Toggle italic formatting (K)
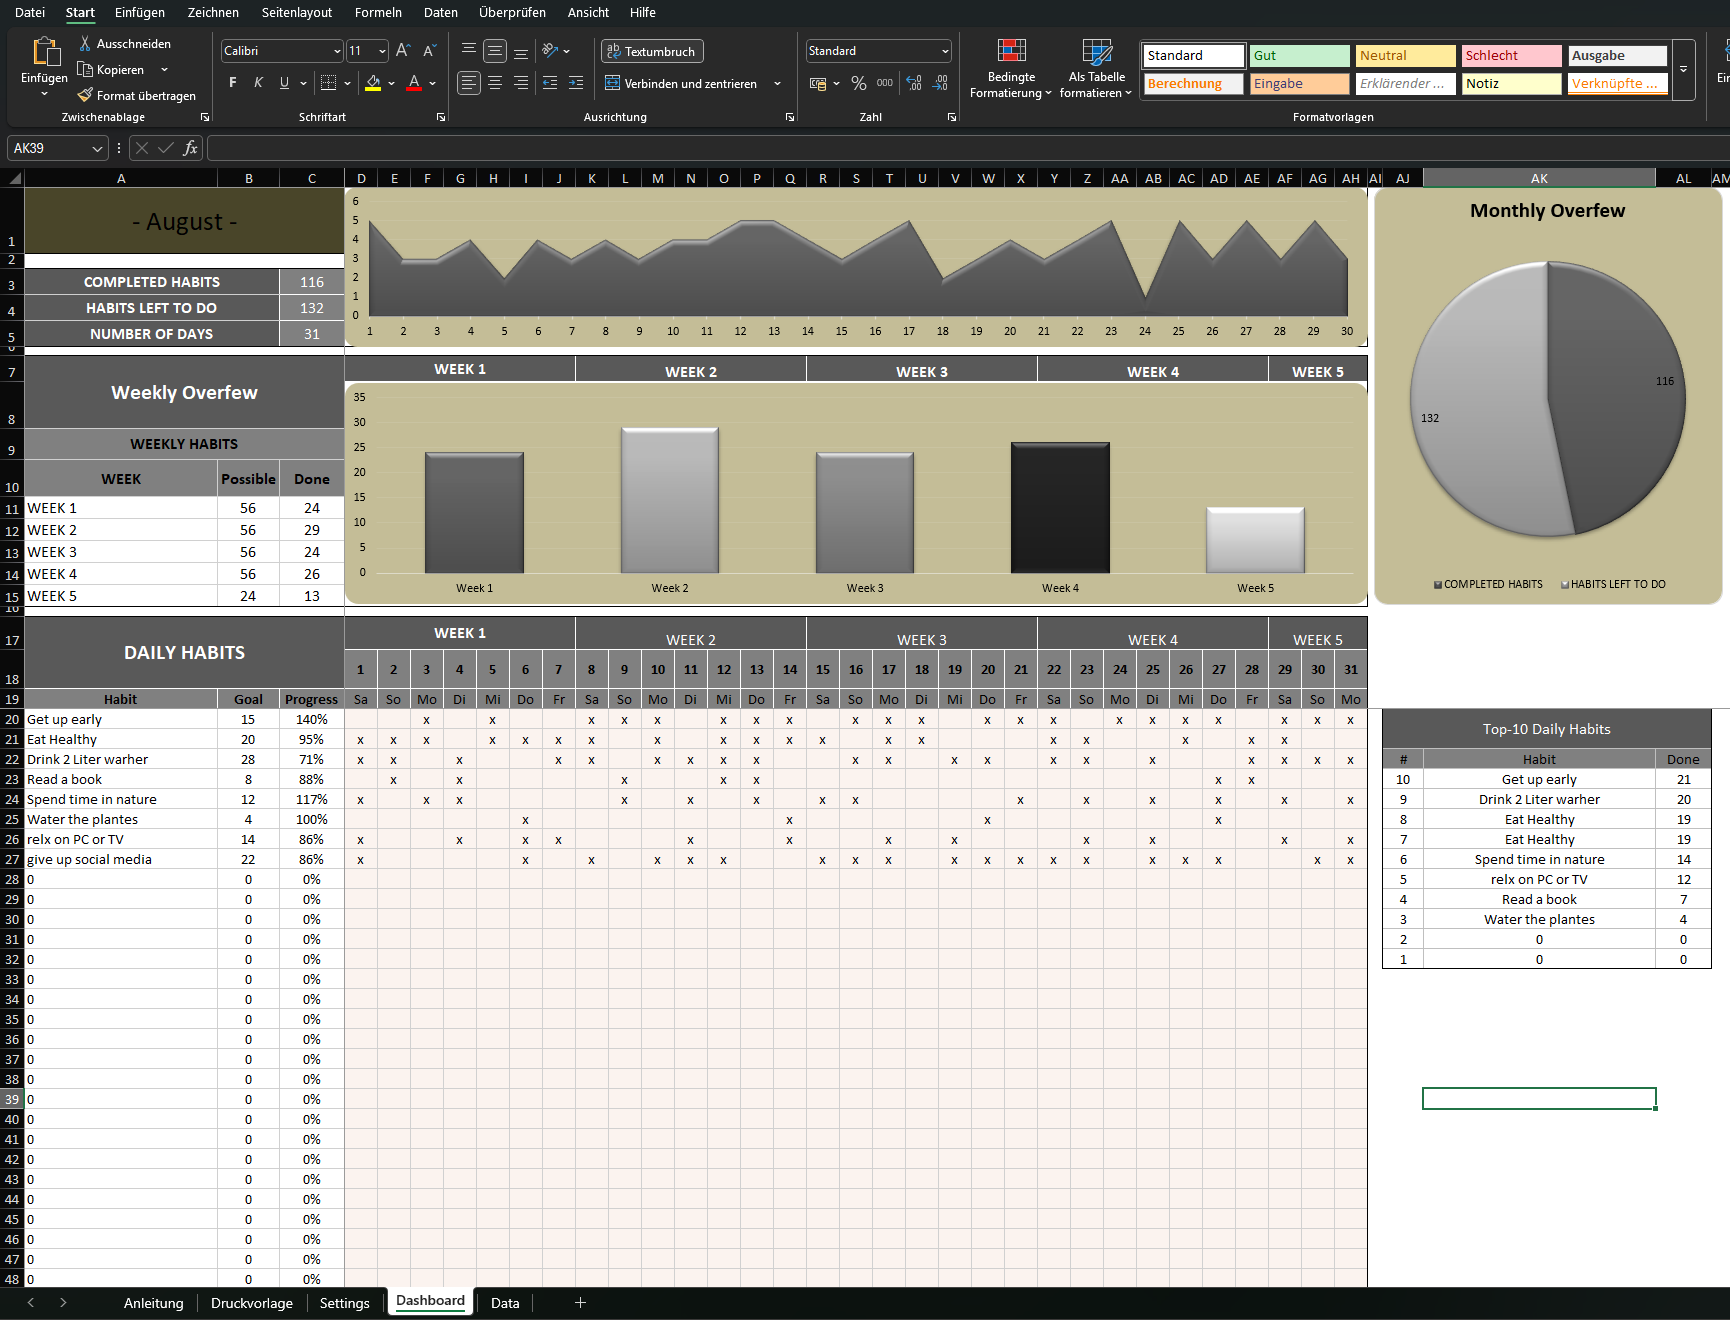The height and width of the screenshot is (1320, 1730). (x=259, y=84)
